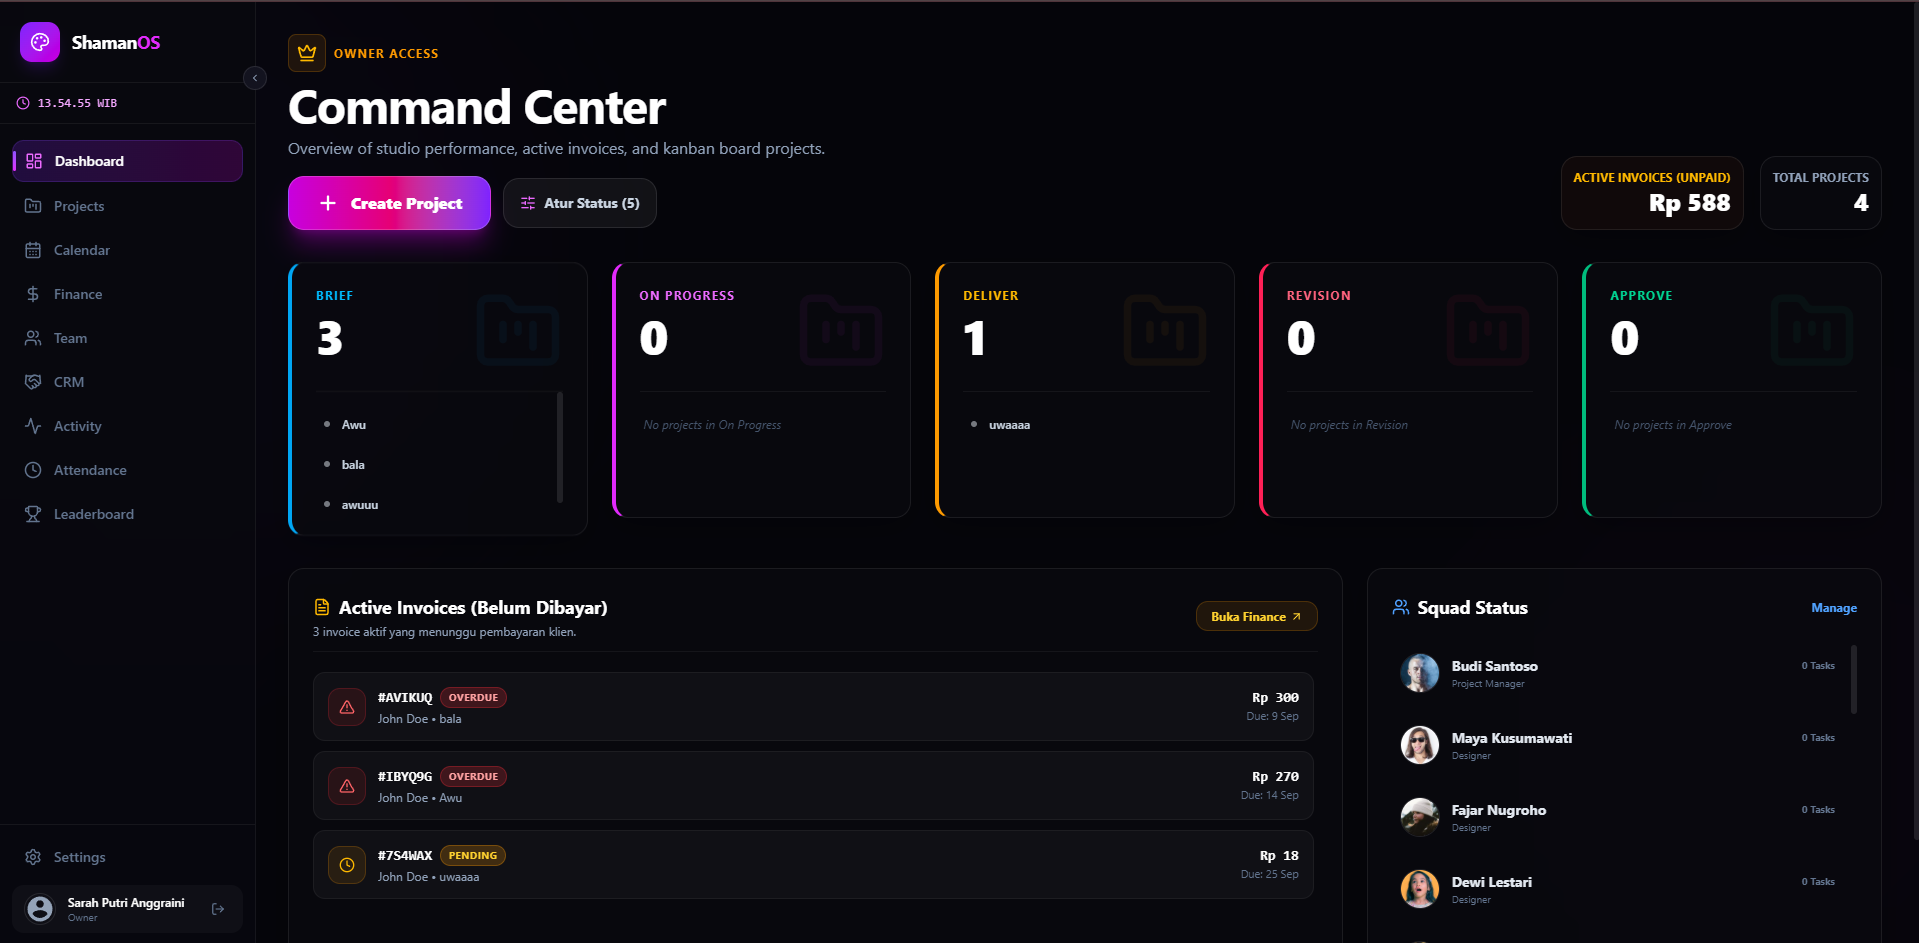Select Budi Santoso's avatar photo
This screenshot has height=943, width=1919.
coord(1419,673)
